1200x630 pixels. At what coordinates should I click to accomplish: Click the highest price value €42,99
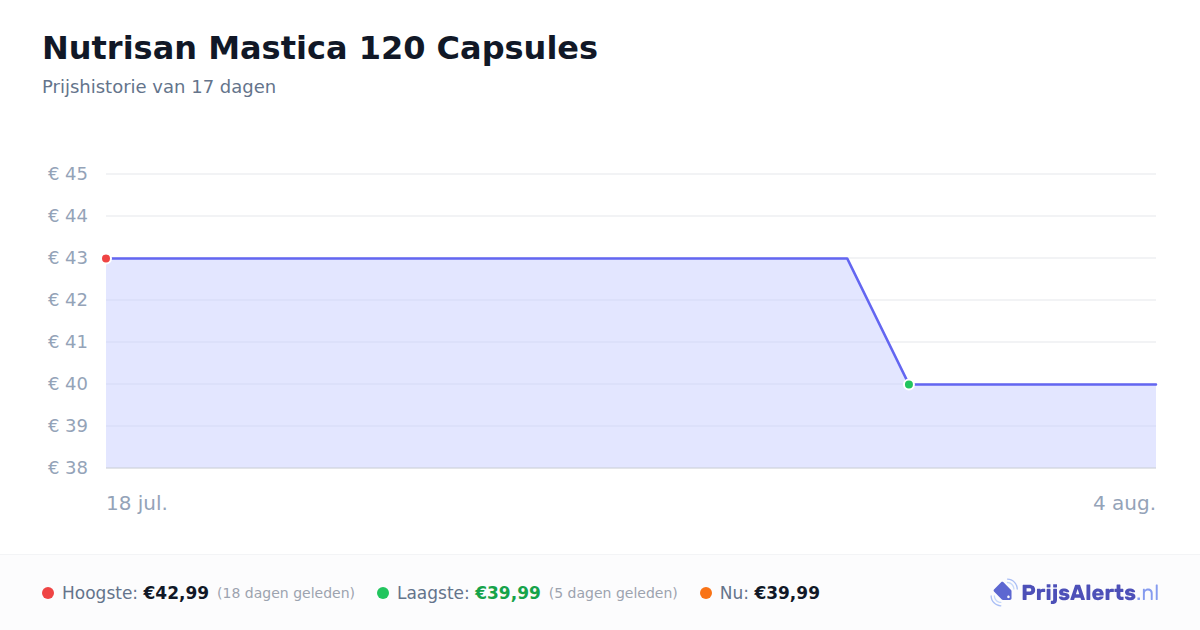click(x=176, y=593)
